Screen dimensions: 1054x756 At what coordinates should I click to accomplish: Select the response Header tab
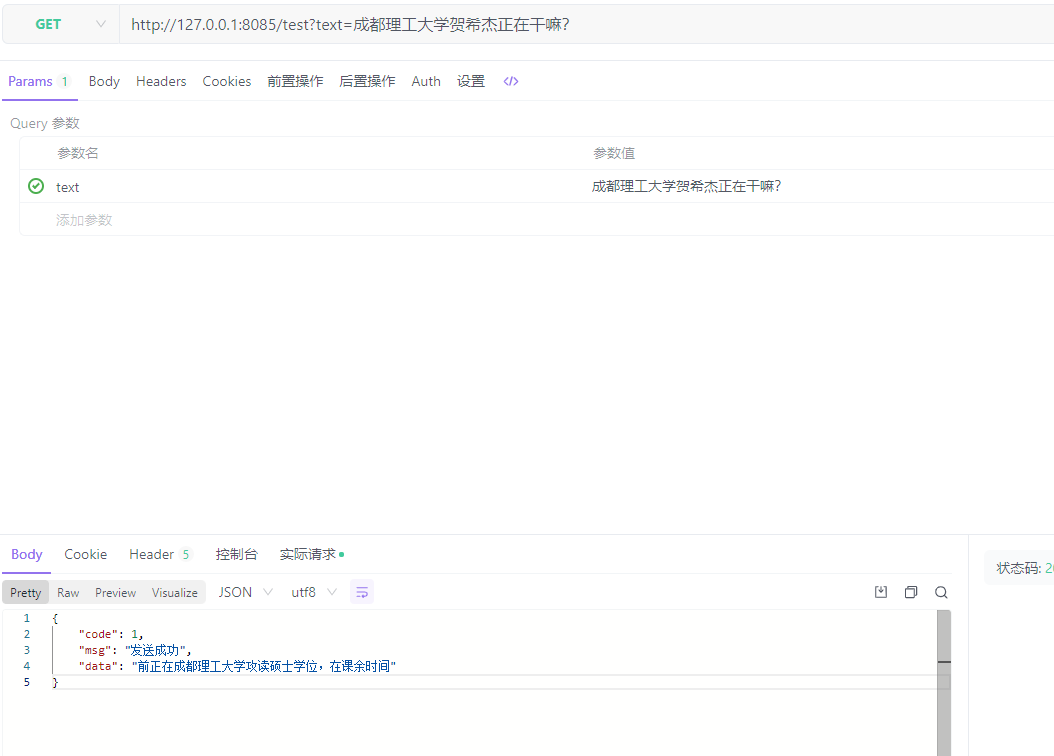(159, 554)
